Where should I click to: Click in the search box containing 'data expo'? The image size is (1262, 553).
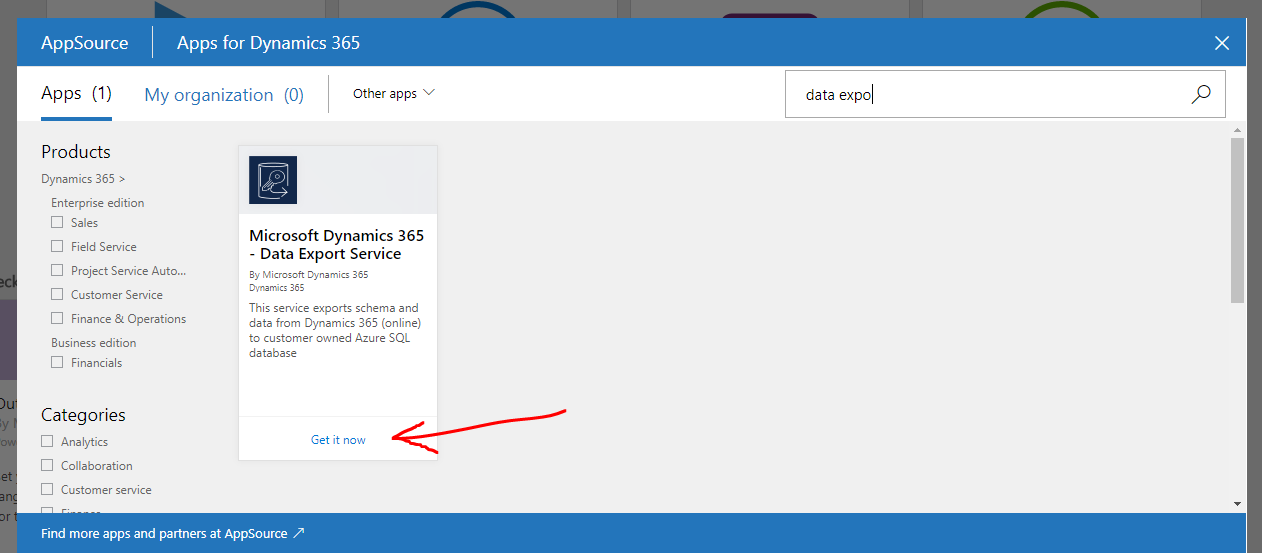[1005, 94]
